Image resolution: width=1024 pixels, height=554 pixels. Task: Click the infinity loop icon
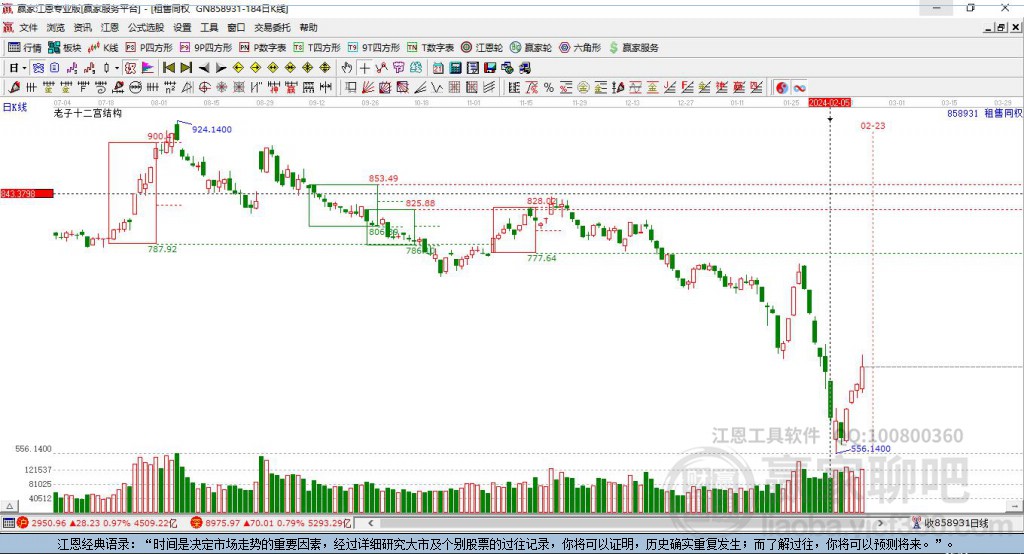coord(799,88)
